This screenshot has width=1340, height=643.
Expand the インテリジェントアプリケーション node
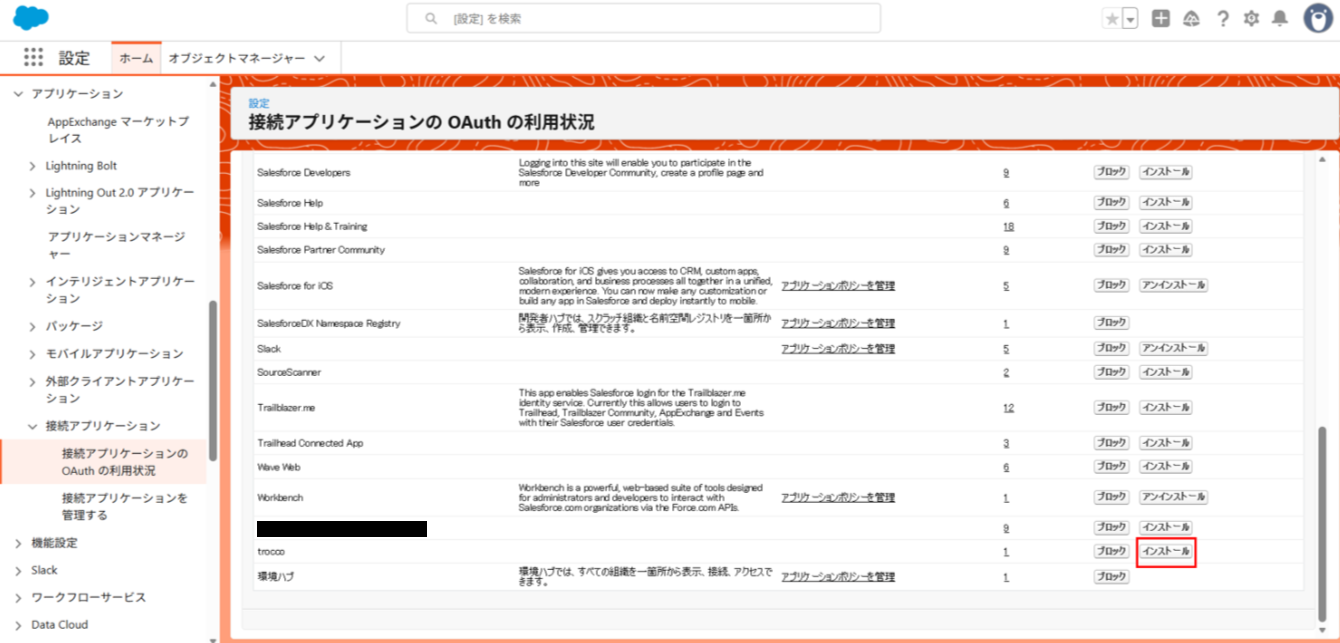[x=33, y=282]
